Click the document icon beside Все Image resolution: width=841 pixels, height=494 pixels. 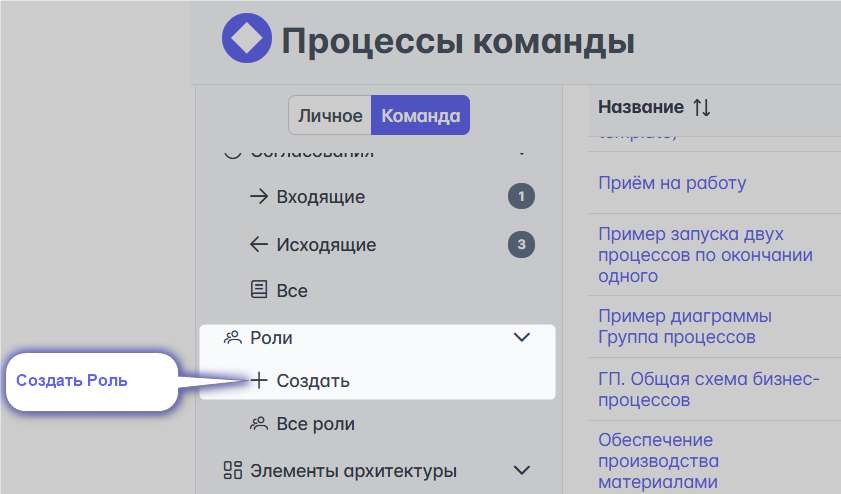point(259,290)
